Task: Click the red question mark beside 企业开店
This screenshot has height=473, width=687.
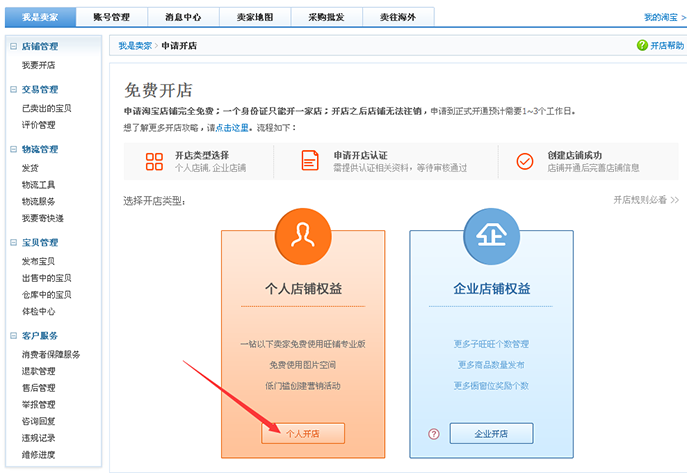Action: pyautogui.click(x=434, y=434)
